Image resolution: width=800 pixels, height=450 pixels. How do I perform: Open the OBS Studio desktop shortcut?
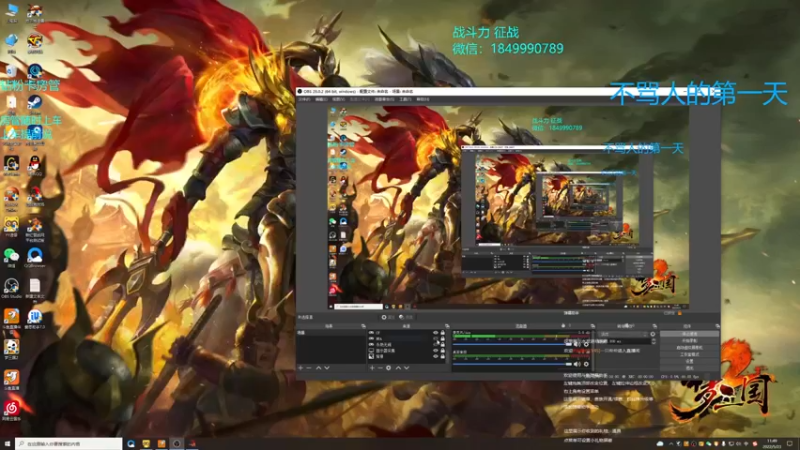tap(11, 288)
